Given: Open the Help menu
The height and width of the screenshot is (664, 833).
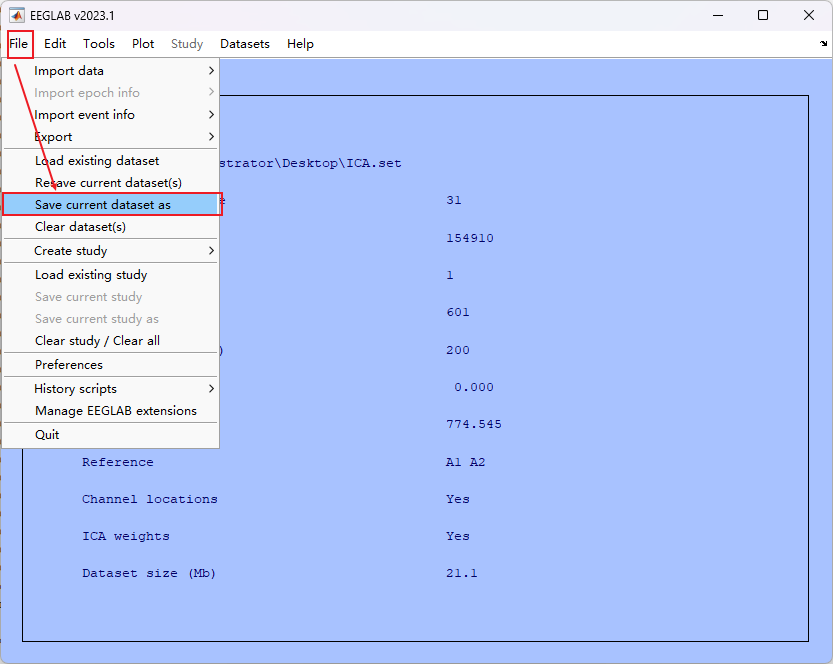Looking at the screenshot, I should point(300,44).
